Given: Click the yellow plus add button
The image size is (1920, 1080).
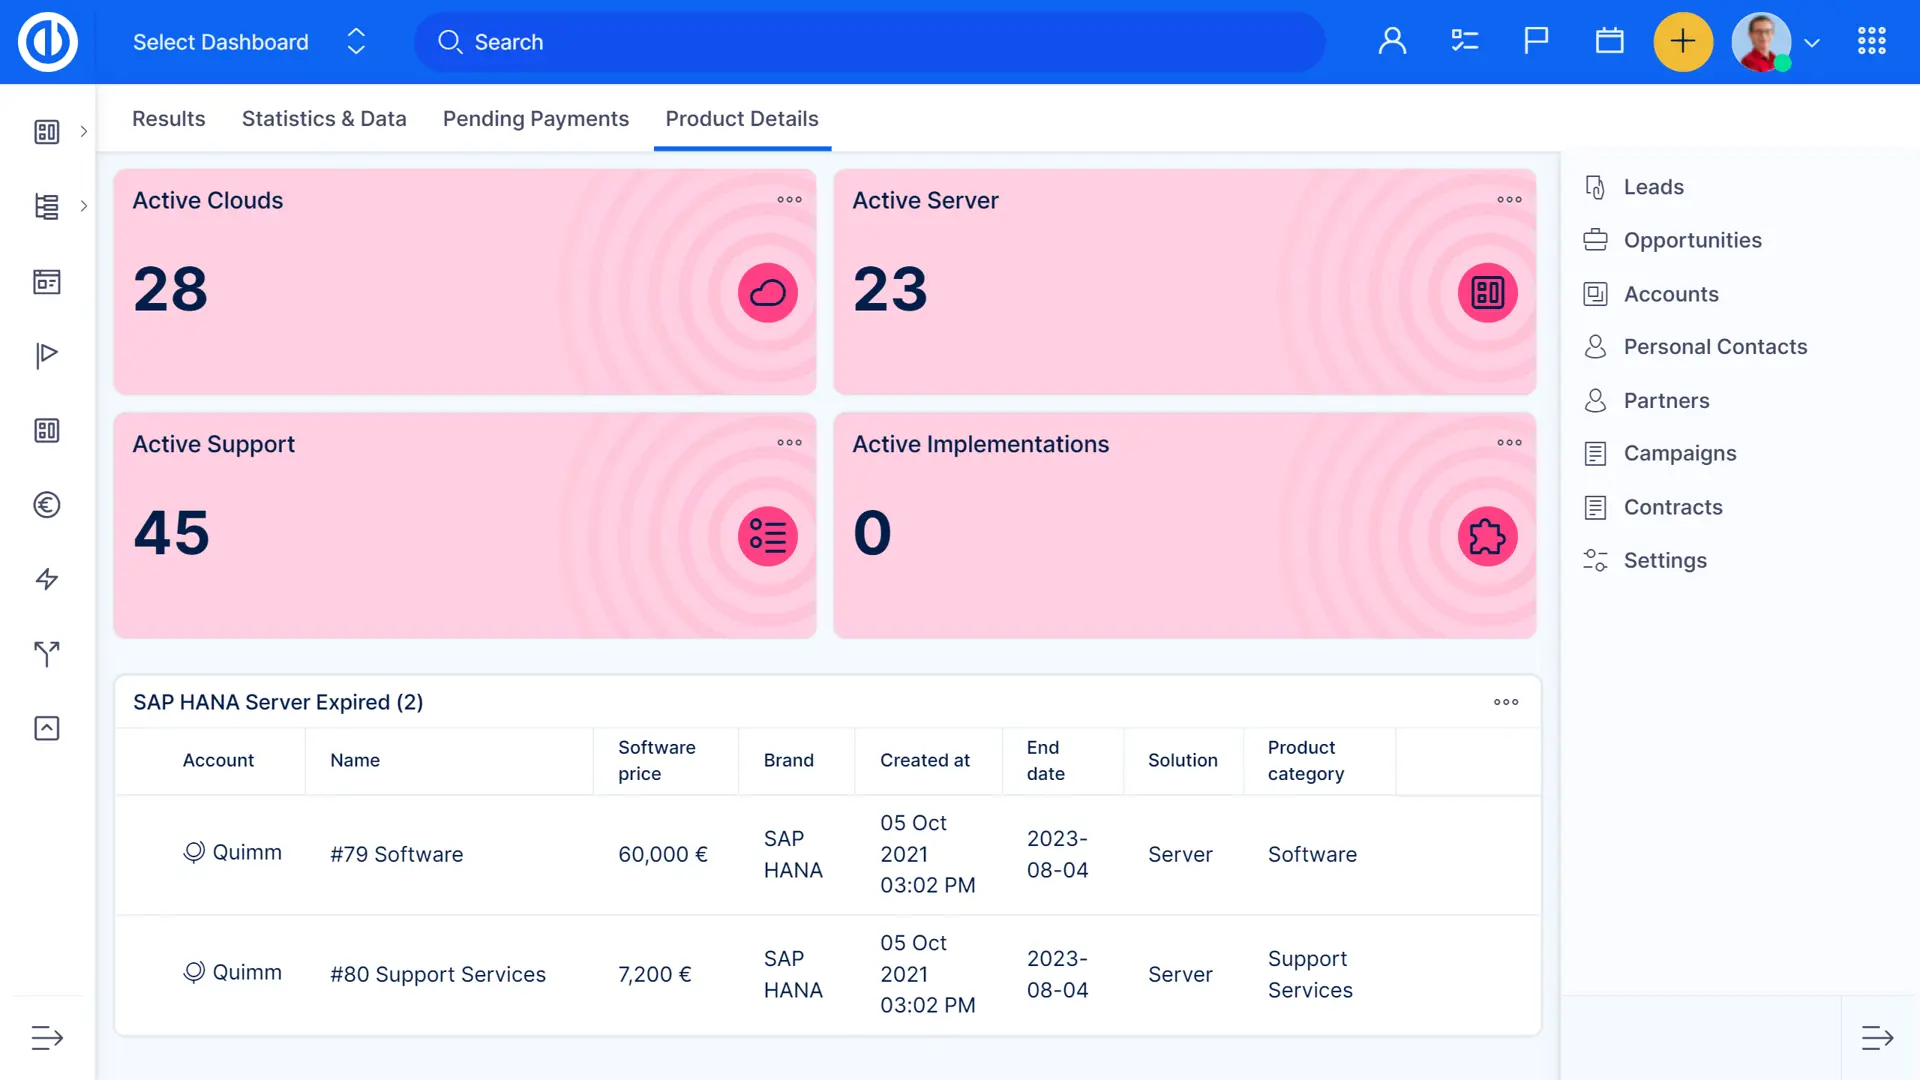Looking at the screenshot, I should pyautogui.click(x=1683, y=42).
